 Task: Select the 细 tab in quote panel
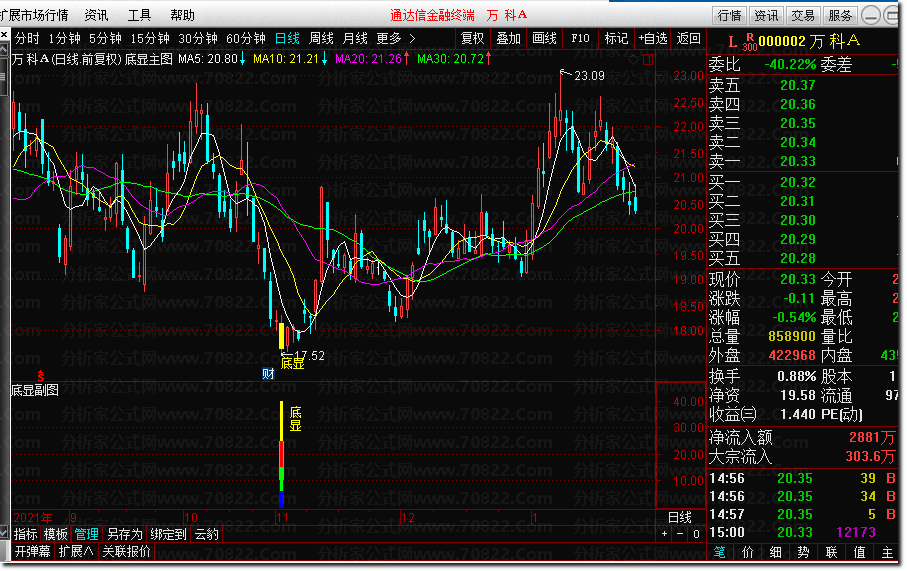click(x=776, y=552)
